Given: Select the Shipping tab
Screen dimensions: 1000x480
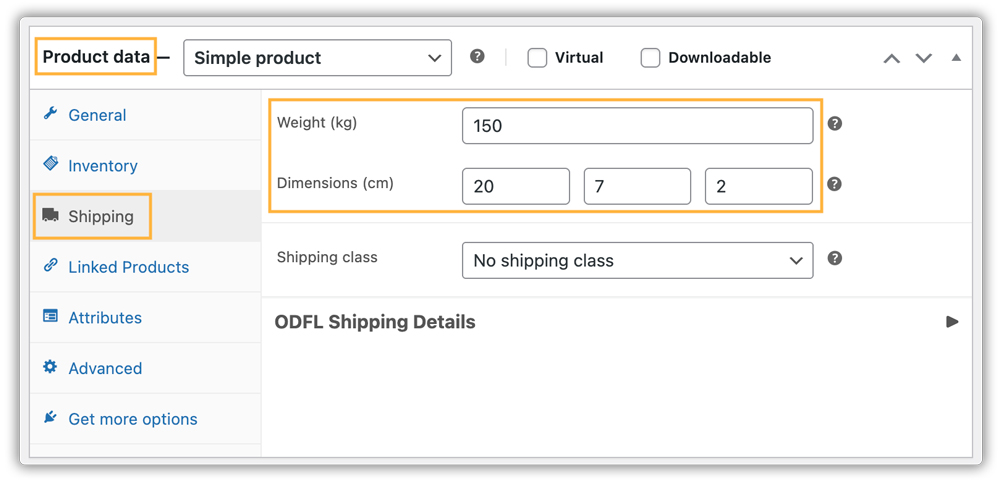Looking at the screenshot, I should [145, 216].
